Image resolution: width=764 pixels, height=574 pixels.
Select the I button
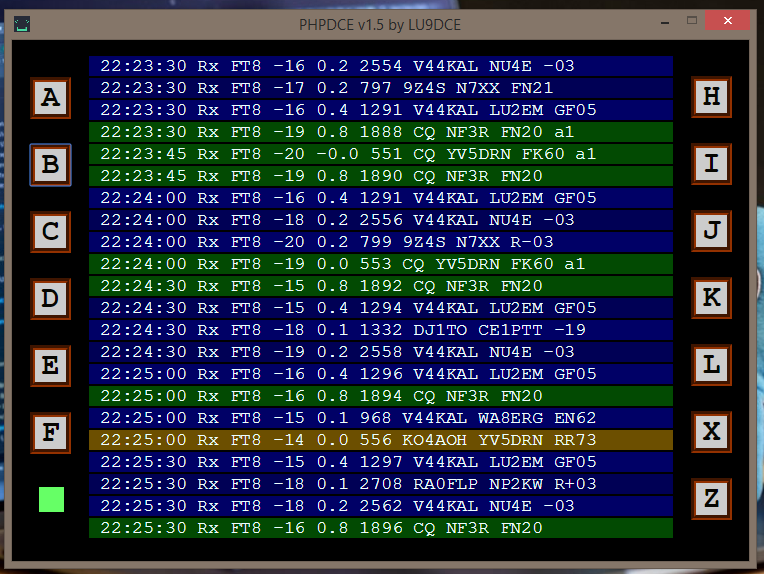(x=711, y=164)
